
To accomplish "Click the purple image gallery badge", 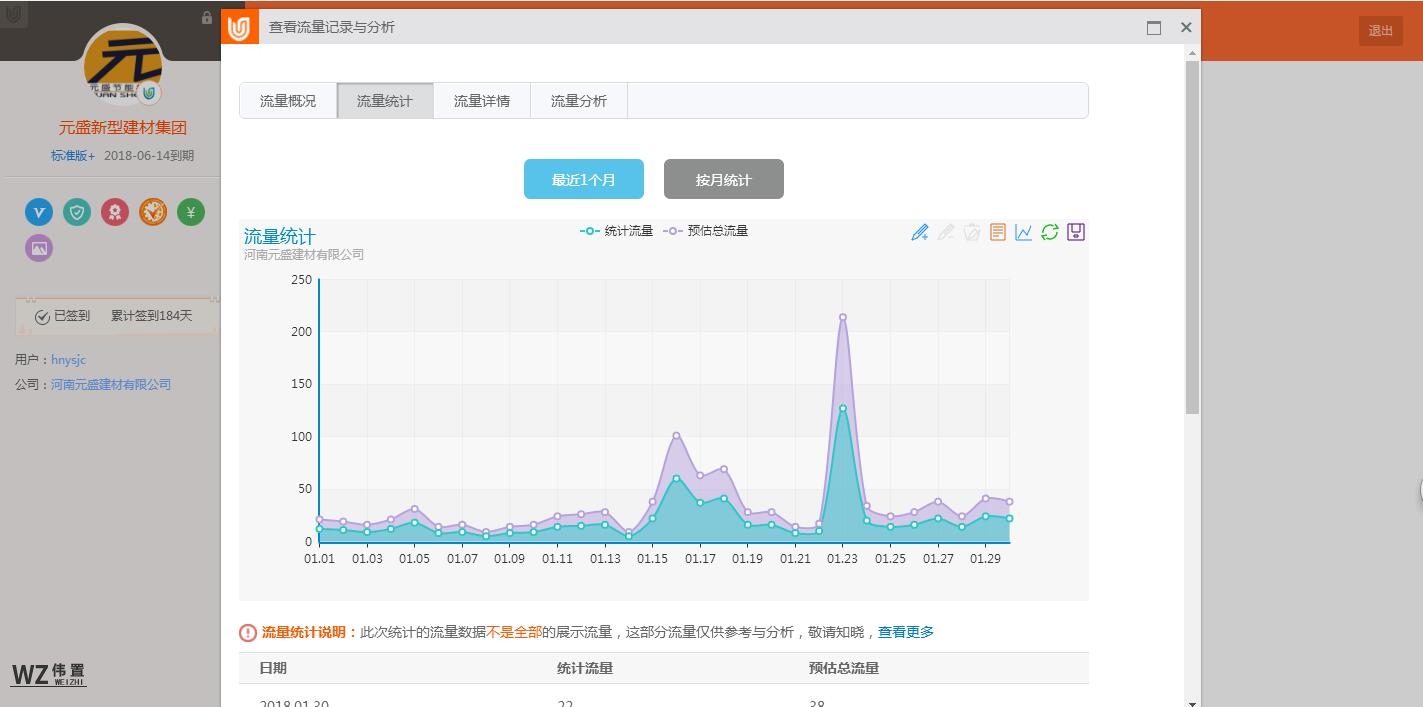I will [x=39, y=248].
